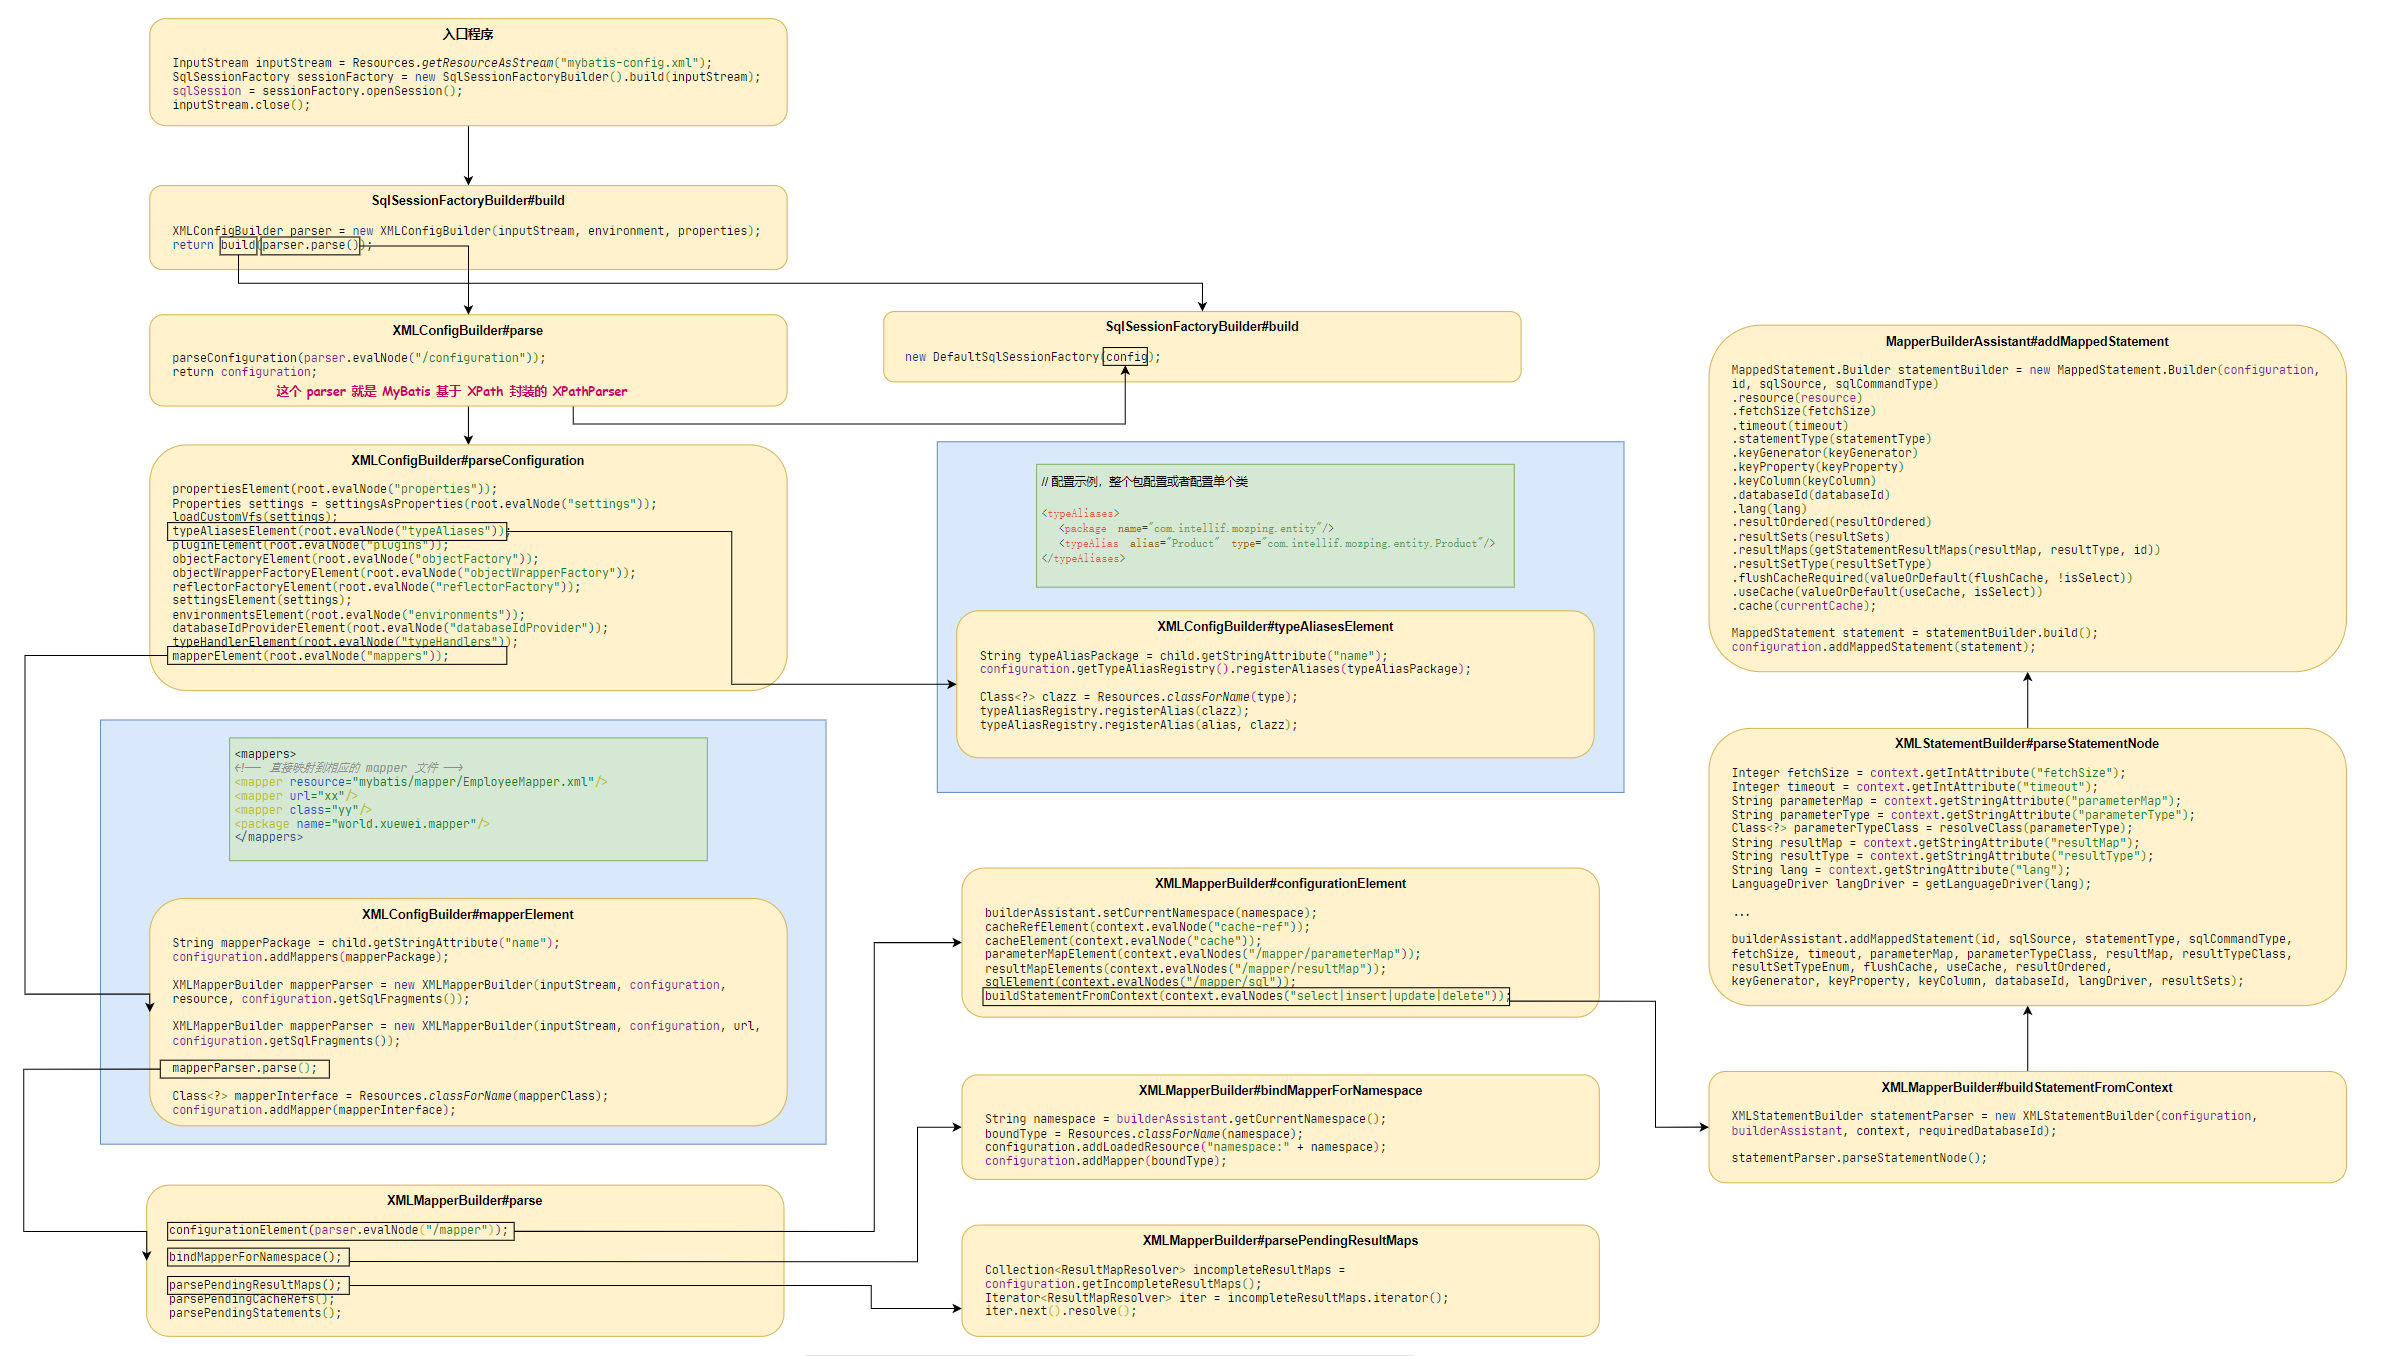Click the highlighted configurationElement(parser.evalNode("/mapper")) line
The height and width of the screenshot is (1356, 2397).
340,1231
